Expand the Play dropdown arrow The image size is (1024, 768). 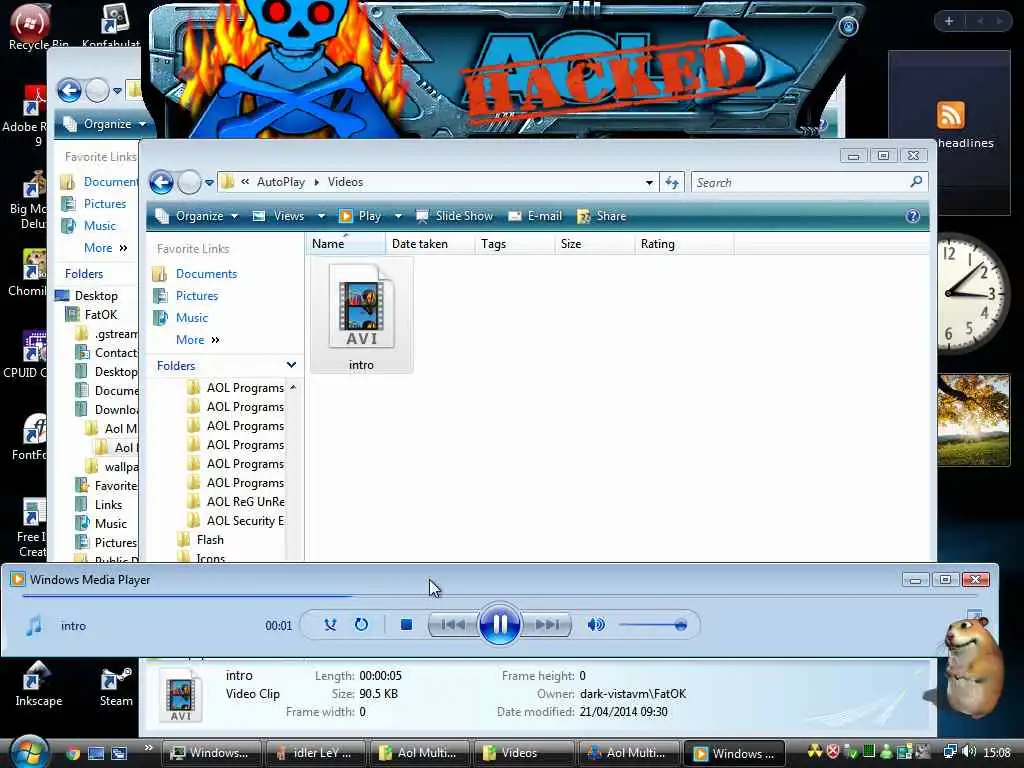click(398, 216)
